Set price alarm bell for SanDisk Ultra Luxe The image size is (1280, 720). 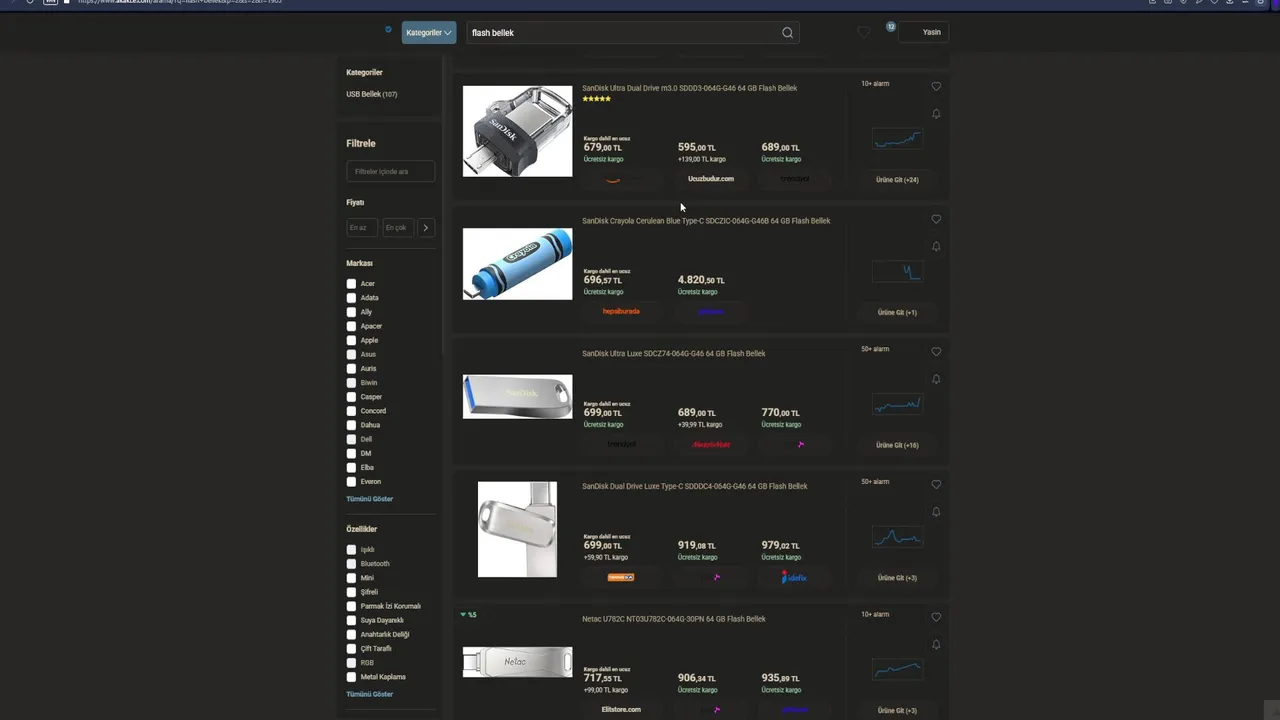(x=936, y=380)
